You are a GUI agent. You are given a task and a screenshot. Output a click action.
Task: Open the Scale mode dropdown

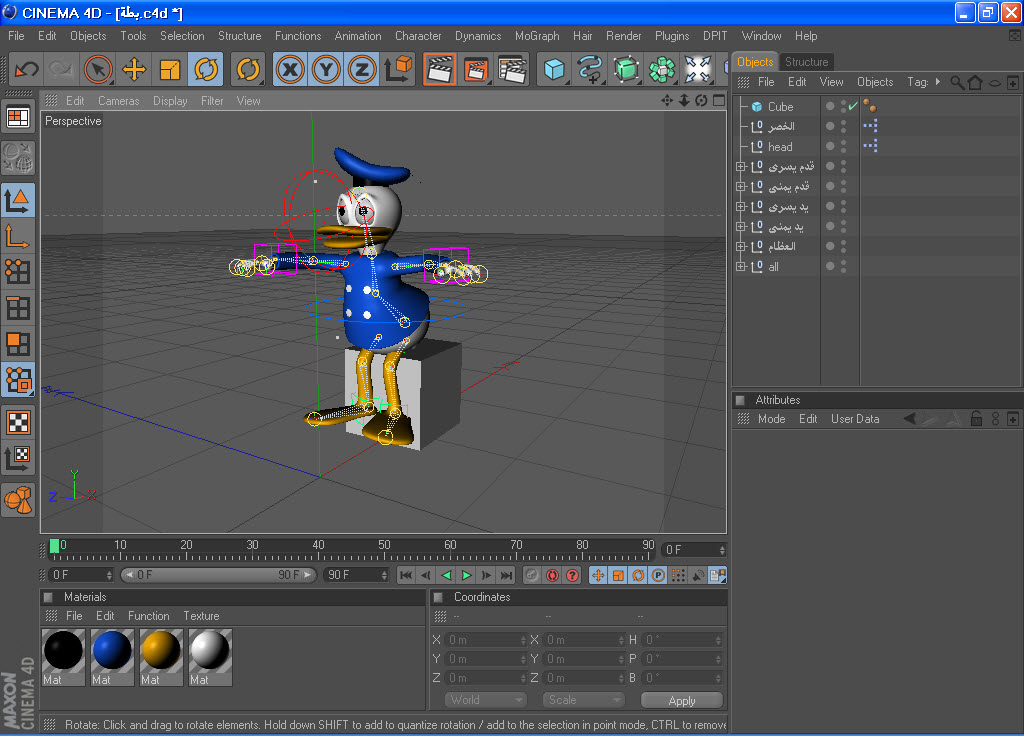tap(583, 700)
